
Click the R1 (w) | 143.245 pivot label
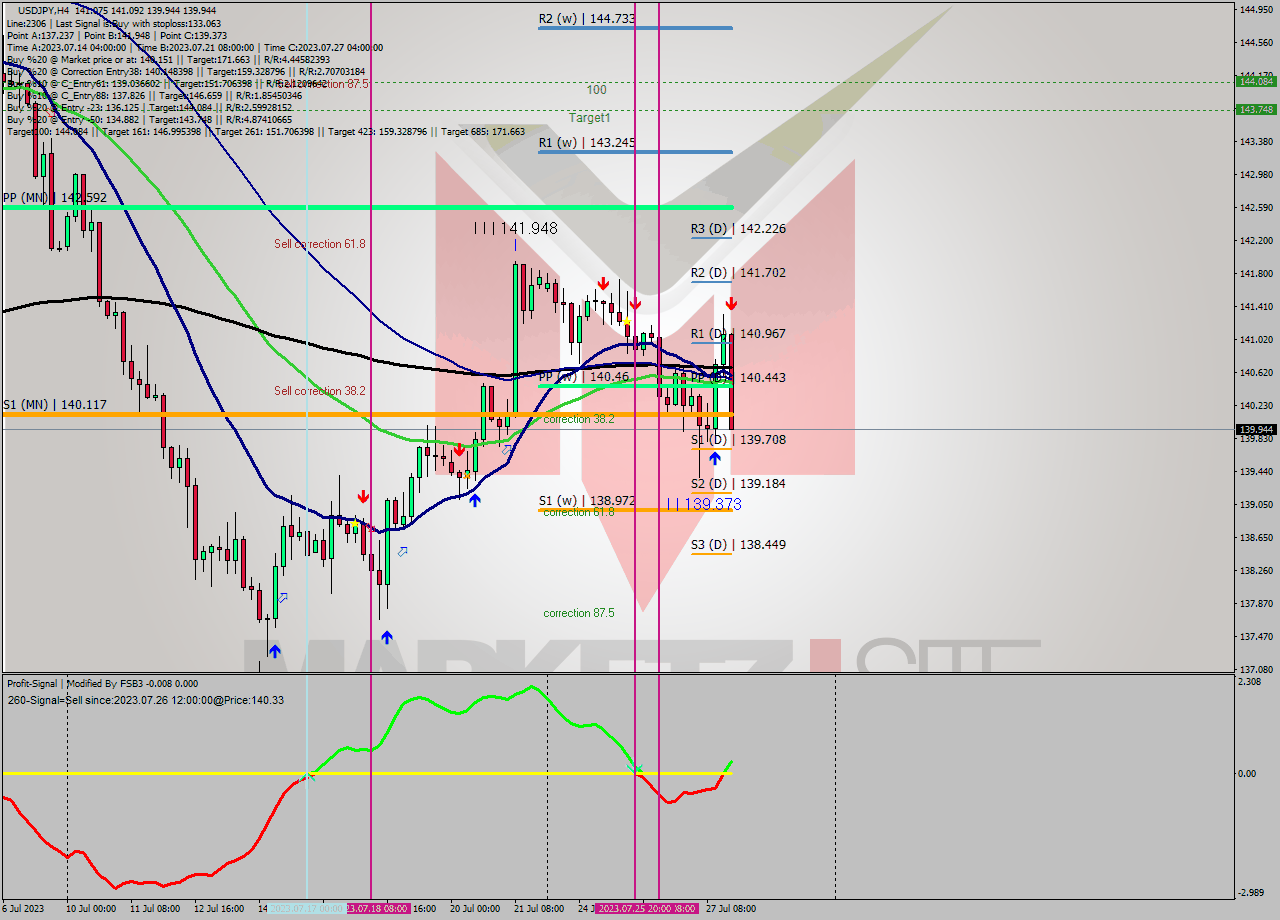pyautogui.click(x=586, y=143)
